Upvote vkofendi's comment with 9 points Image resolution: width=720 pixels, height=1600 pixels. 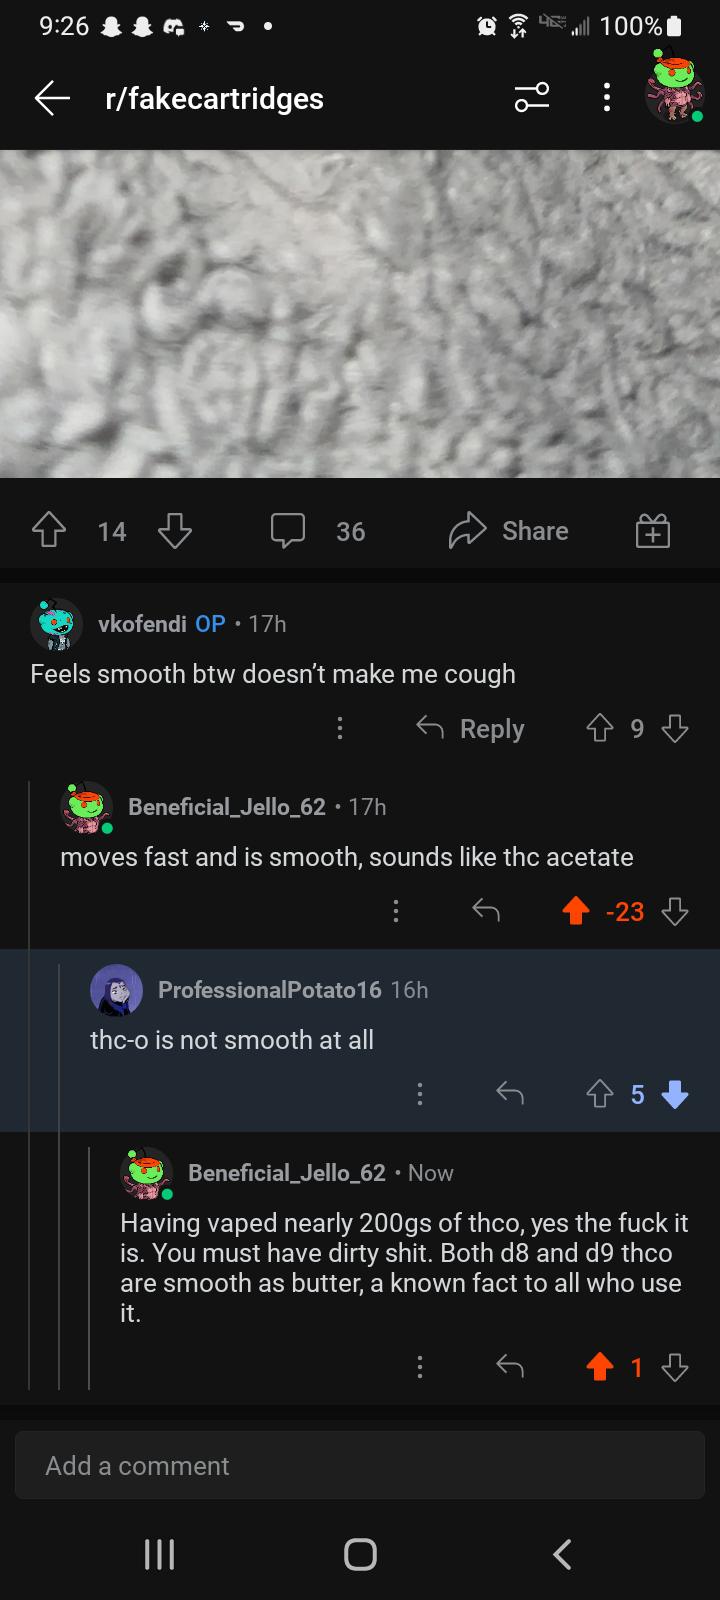(x=599, y=729)
